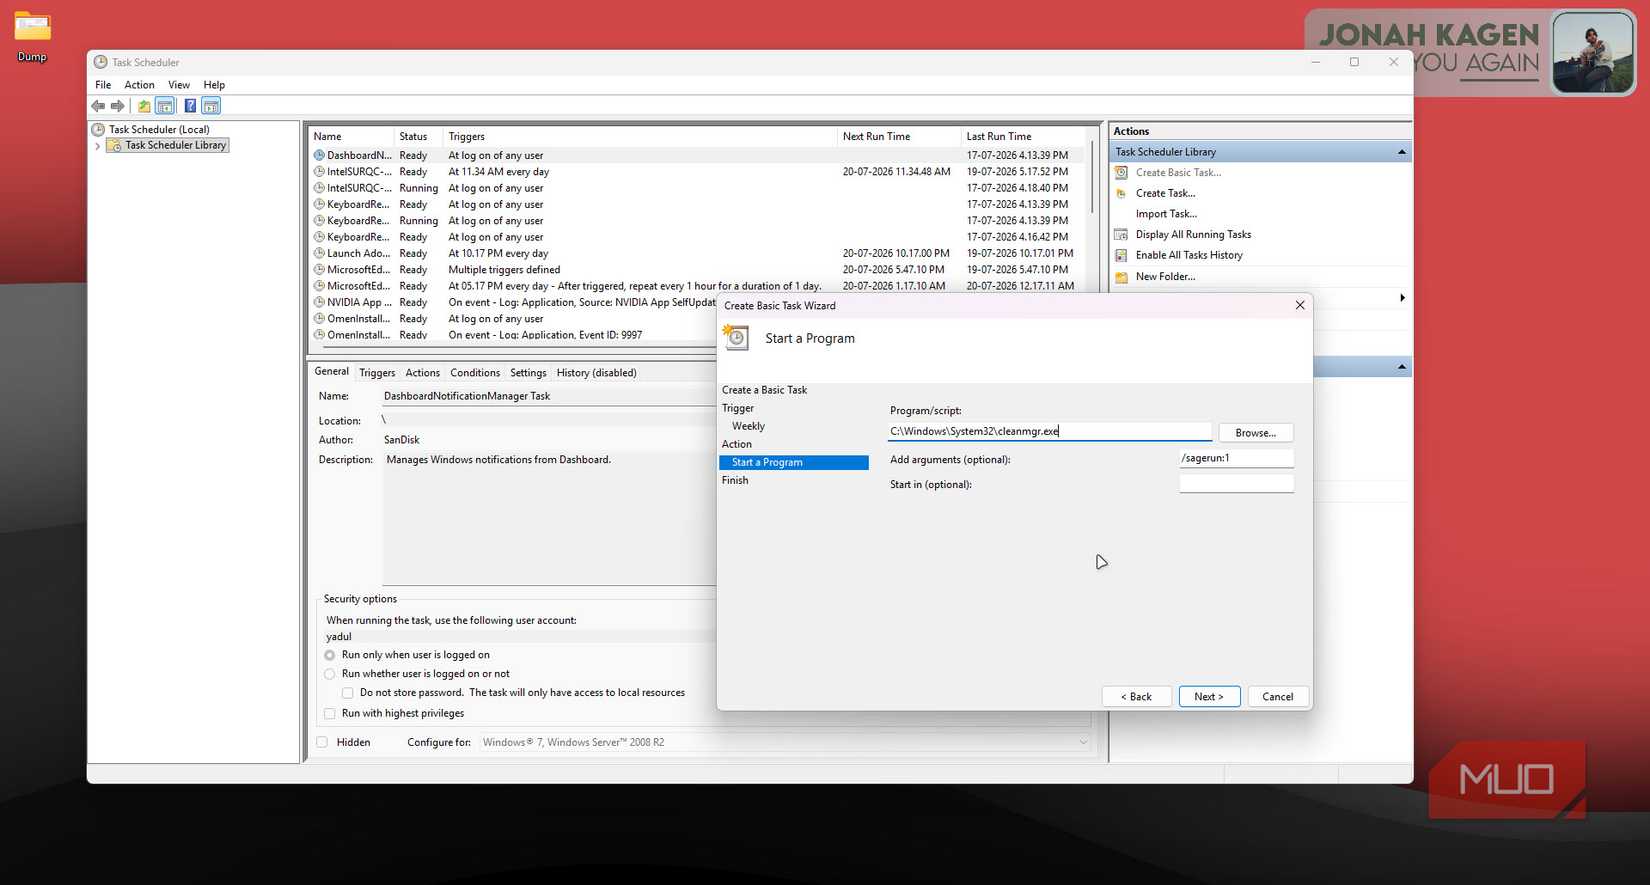Screen dimensions: 1650x885
Task: Open the Dump folder on the desktop
Action: [x=32, y=35]
